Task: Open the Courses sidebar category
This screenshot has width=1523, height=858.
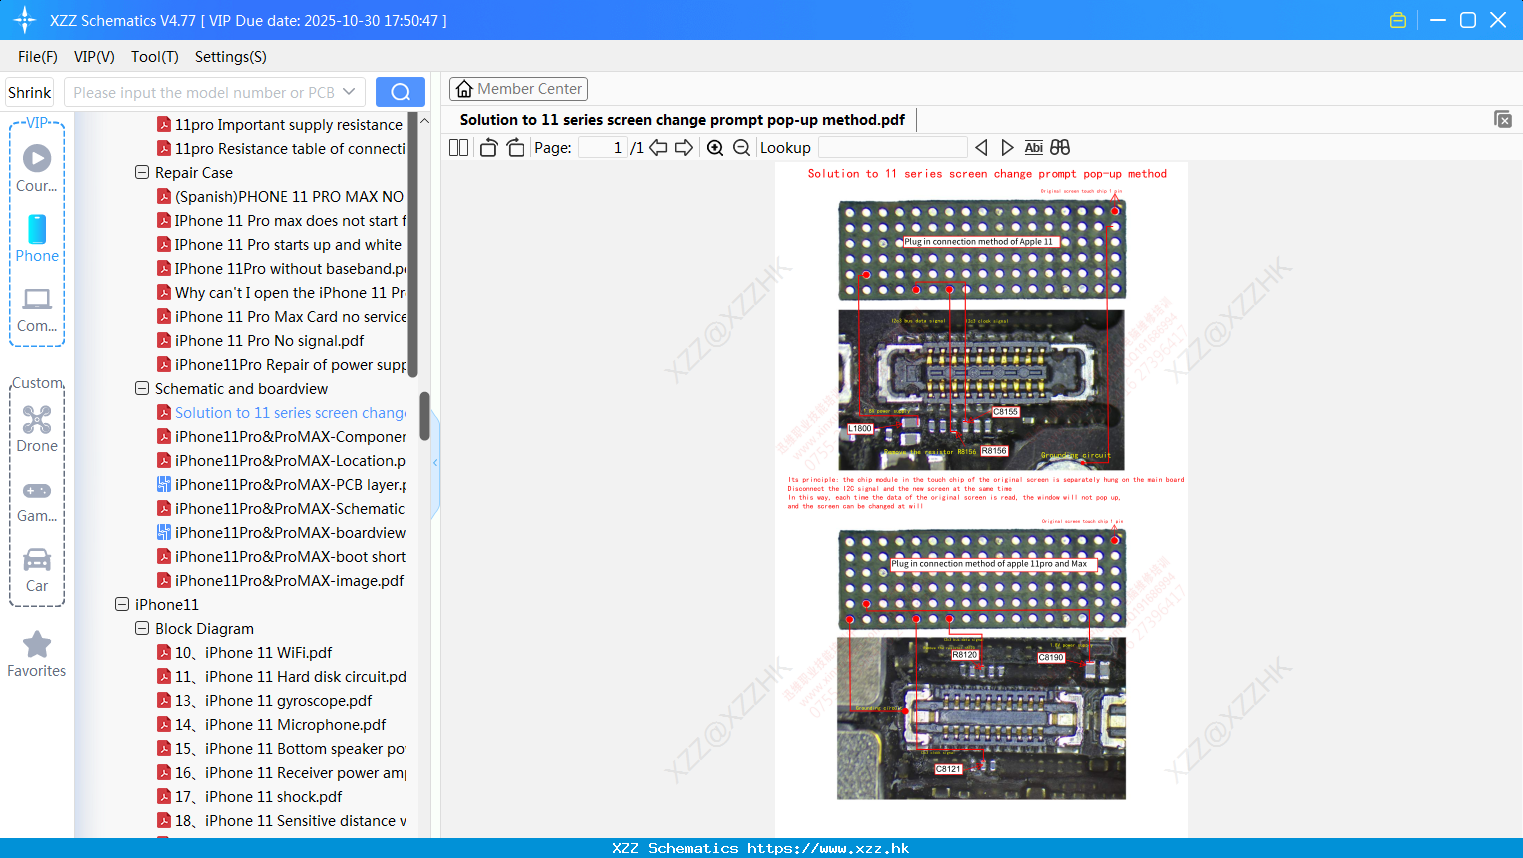Action: (37, 168)
